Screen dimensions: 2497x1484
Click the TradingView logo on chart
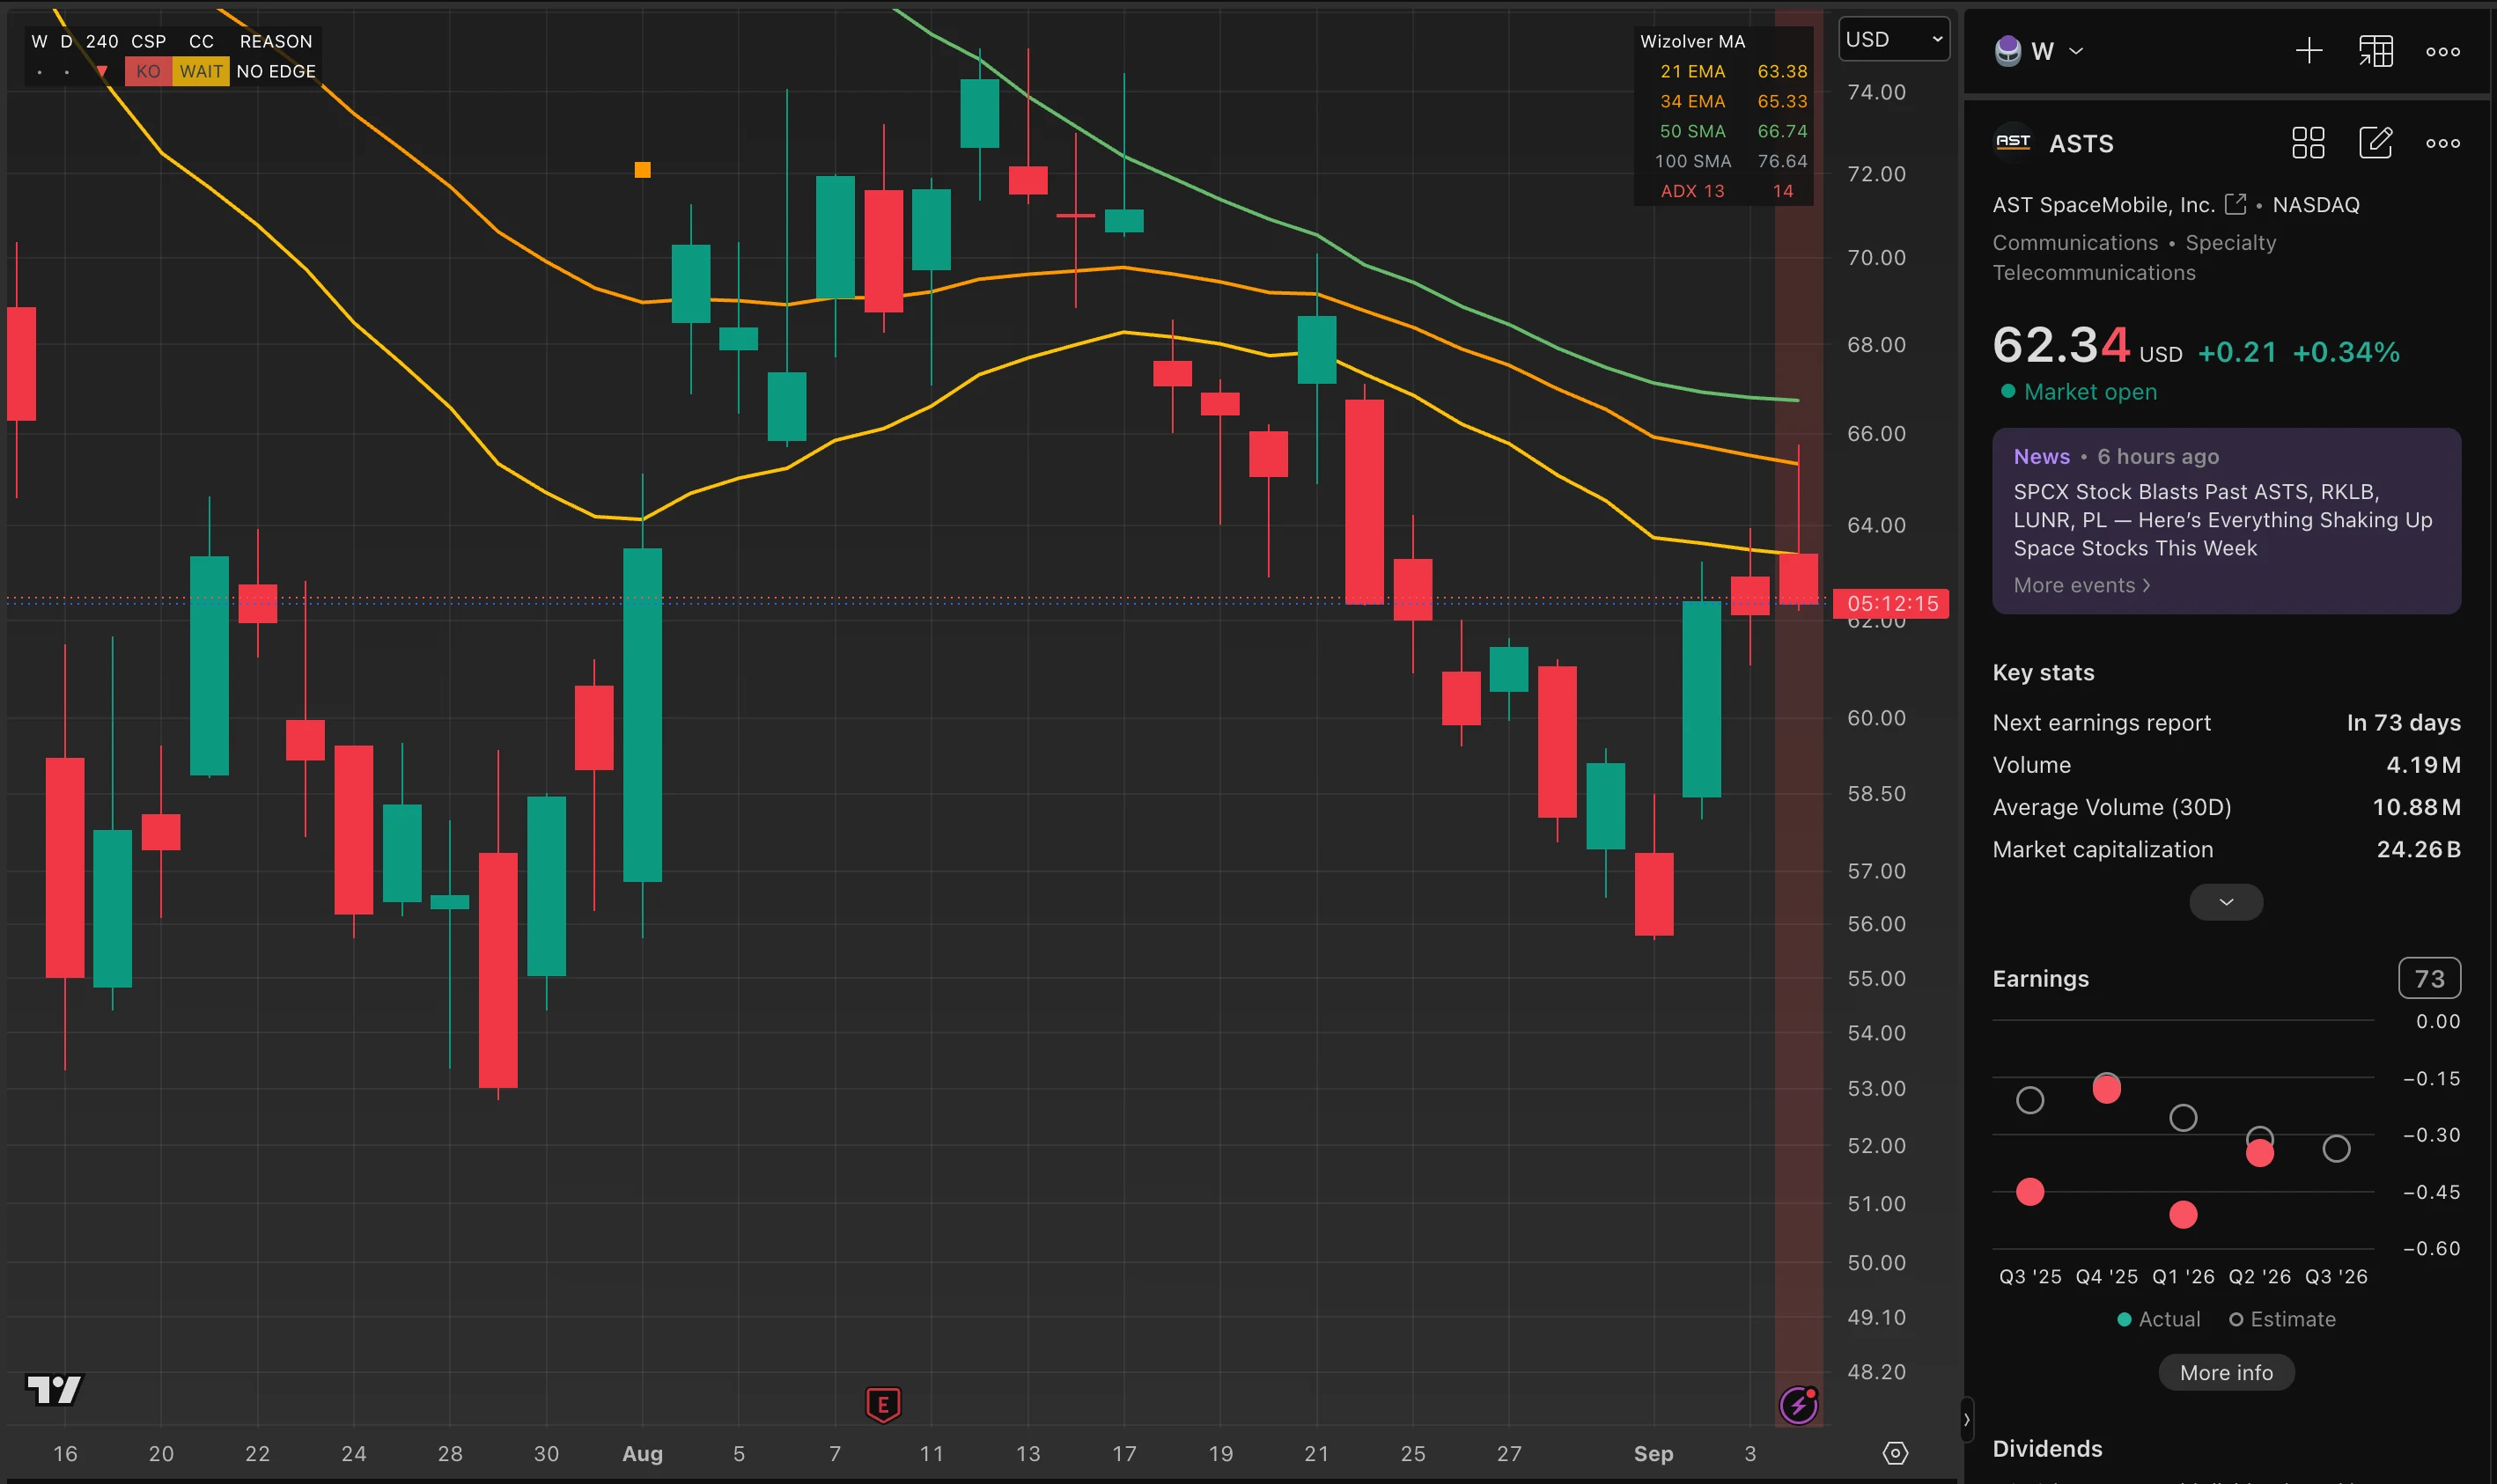(54, 1389)
